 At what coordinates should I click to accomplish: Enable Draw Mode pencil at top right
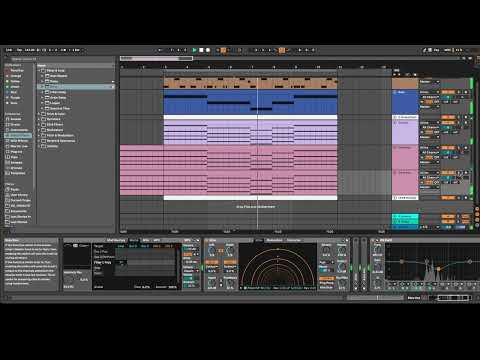[x=424, y=50]
